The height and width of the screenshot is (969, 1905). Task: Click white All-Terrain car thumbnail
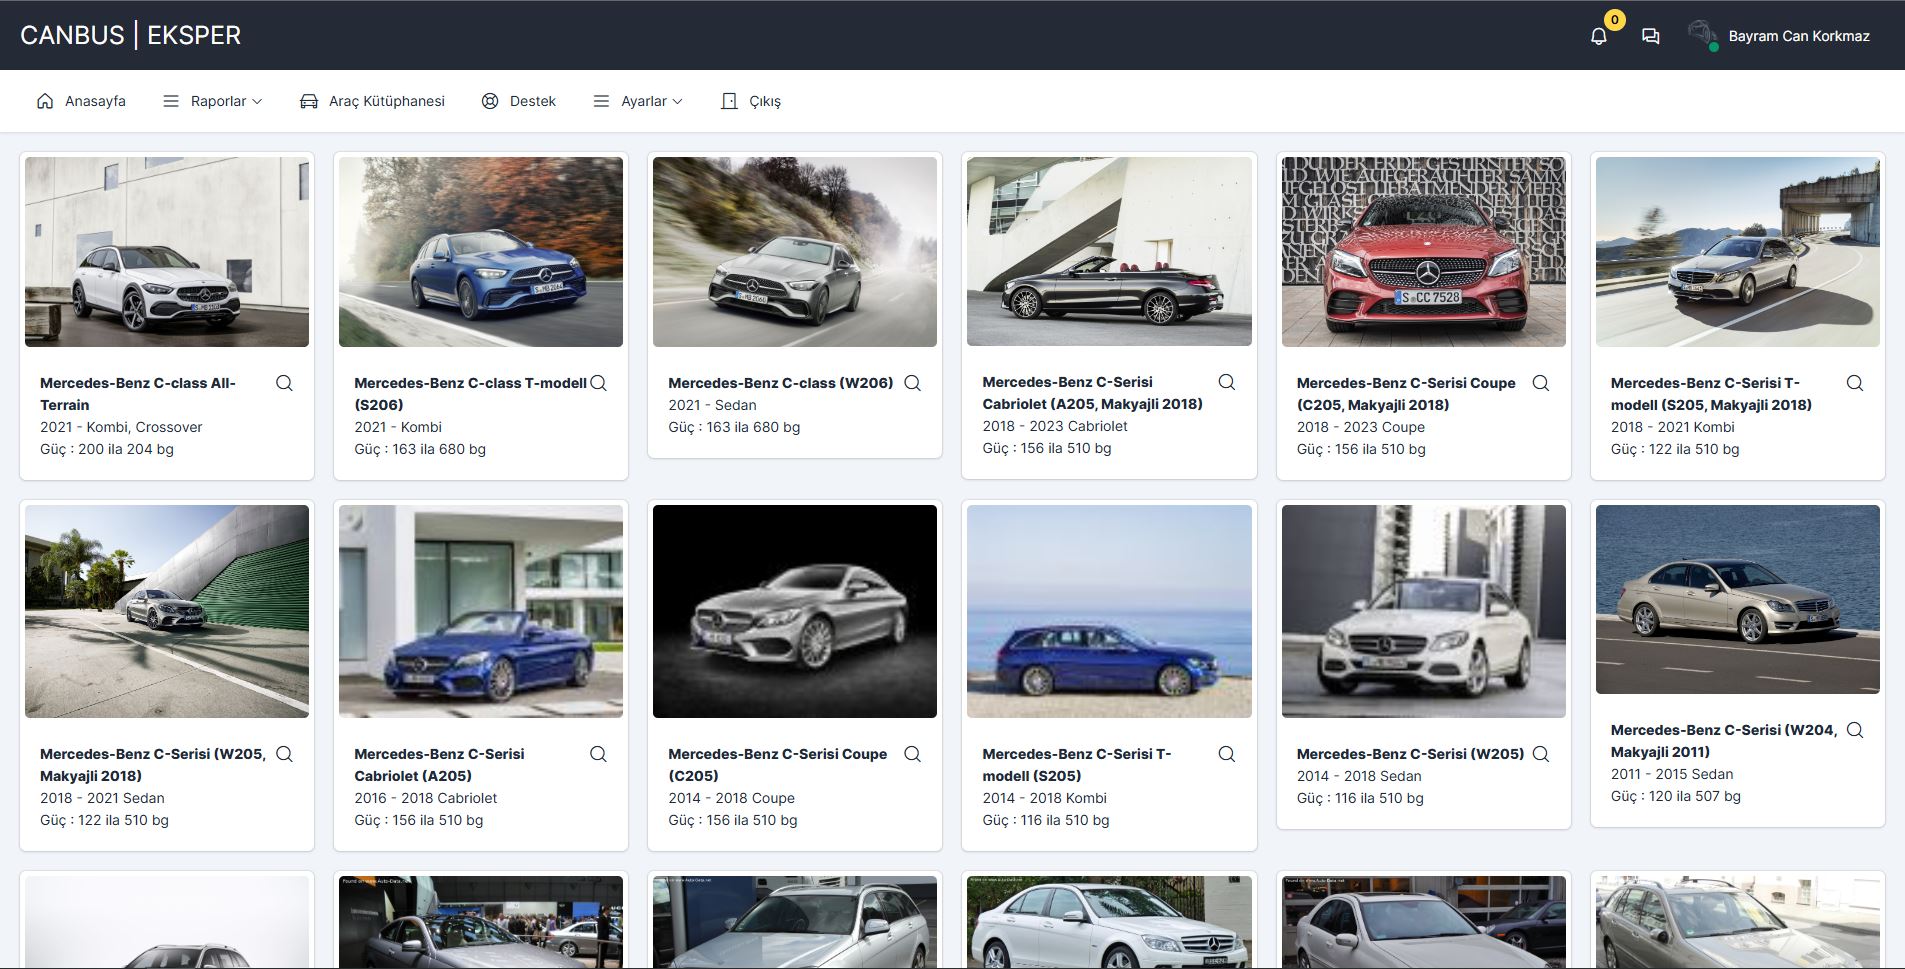167,252
